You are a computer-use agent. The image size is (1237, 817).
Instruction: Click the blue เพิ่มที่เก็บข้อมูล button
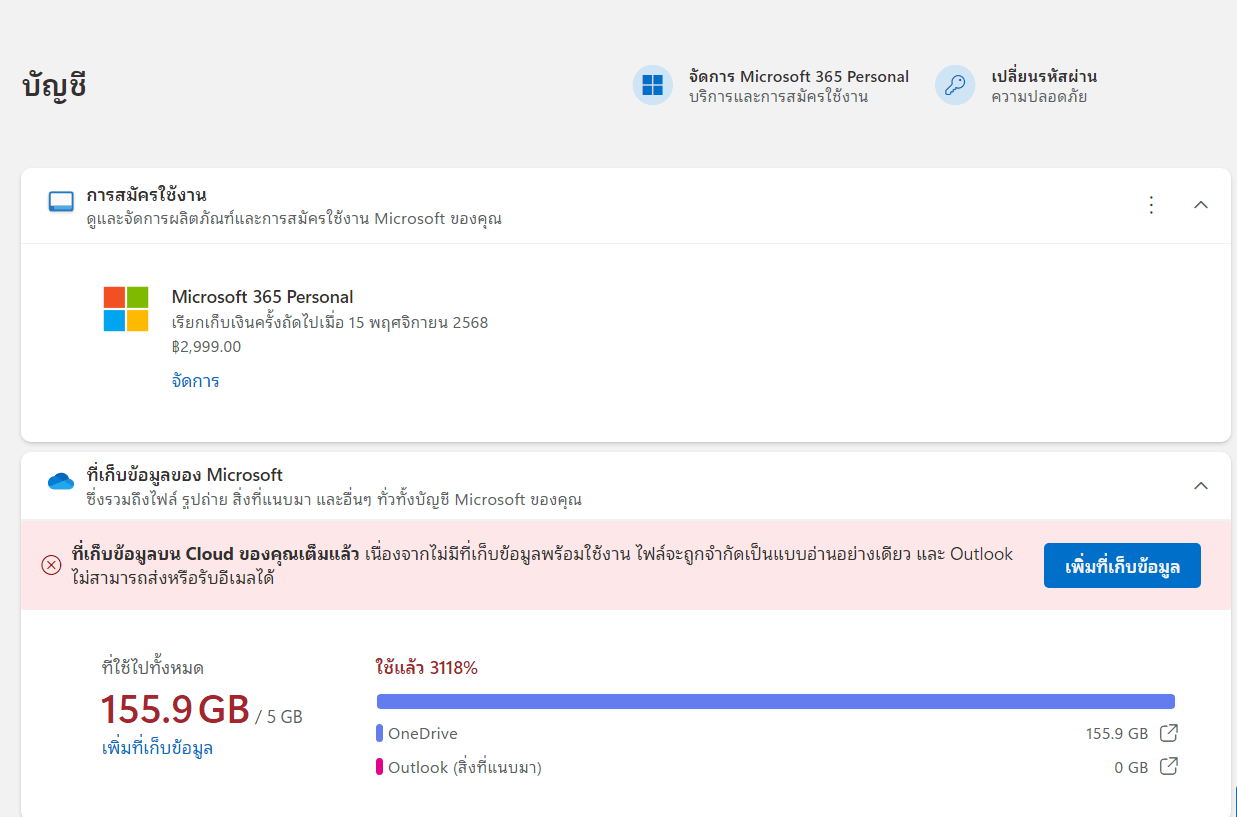click(x=1122, y=566)
